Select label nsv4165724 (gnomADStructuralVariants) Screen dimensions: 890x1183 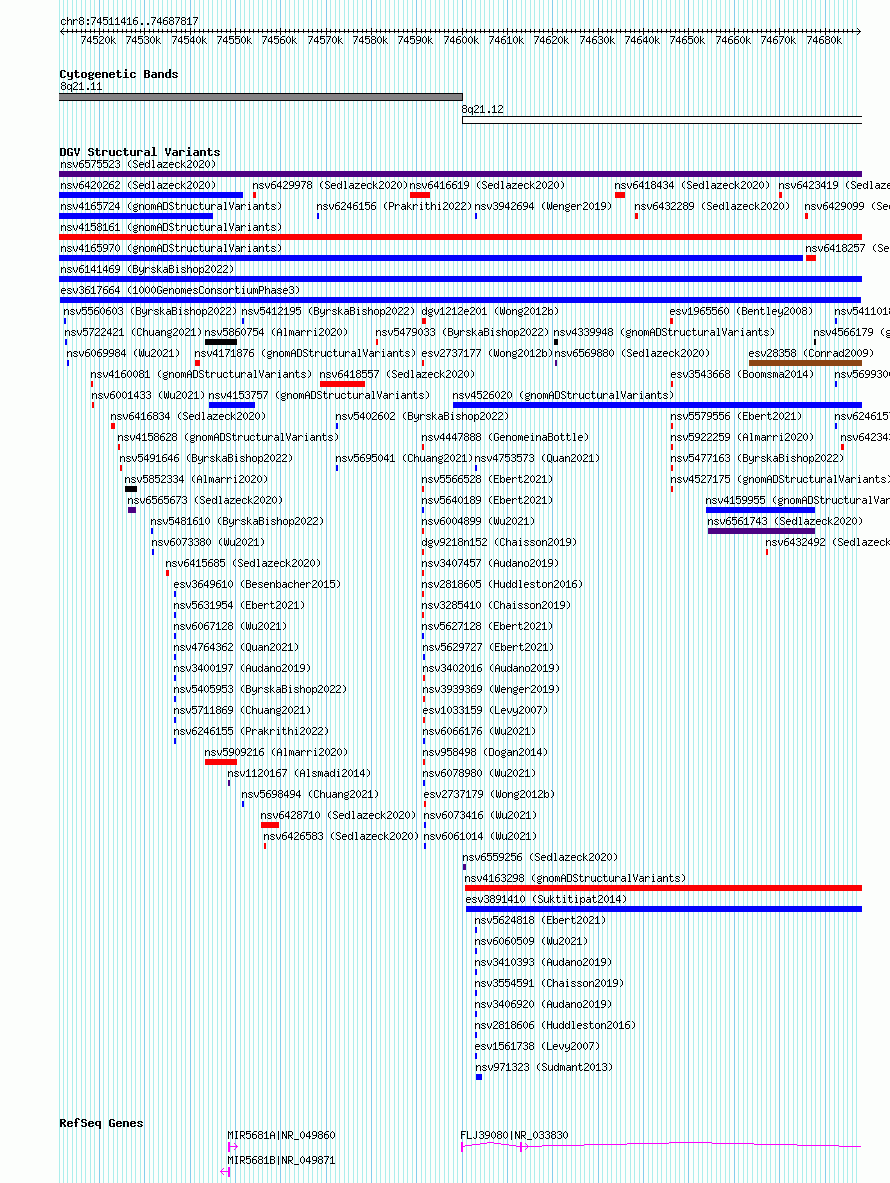tap(171, 206)
